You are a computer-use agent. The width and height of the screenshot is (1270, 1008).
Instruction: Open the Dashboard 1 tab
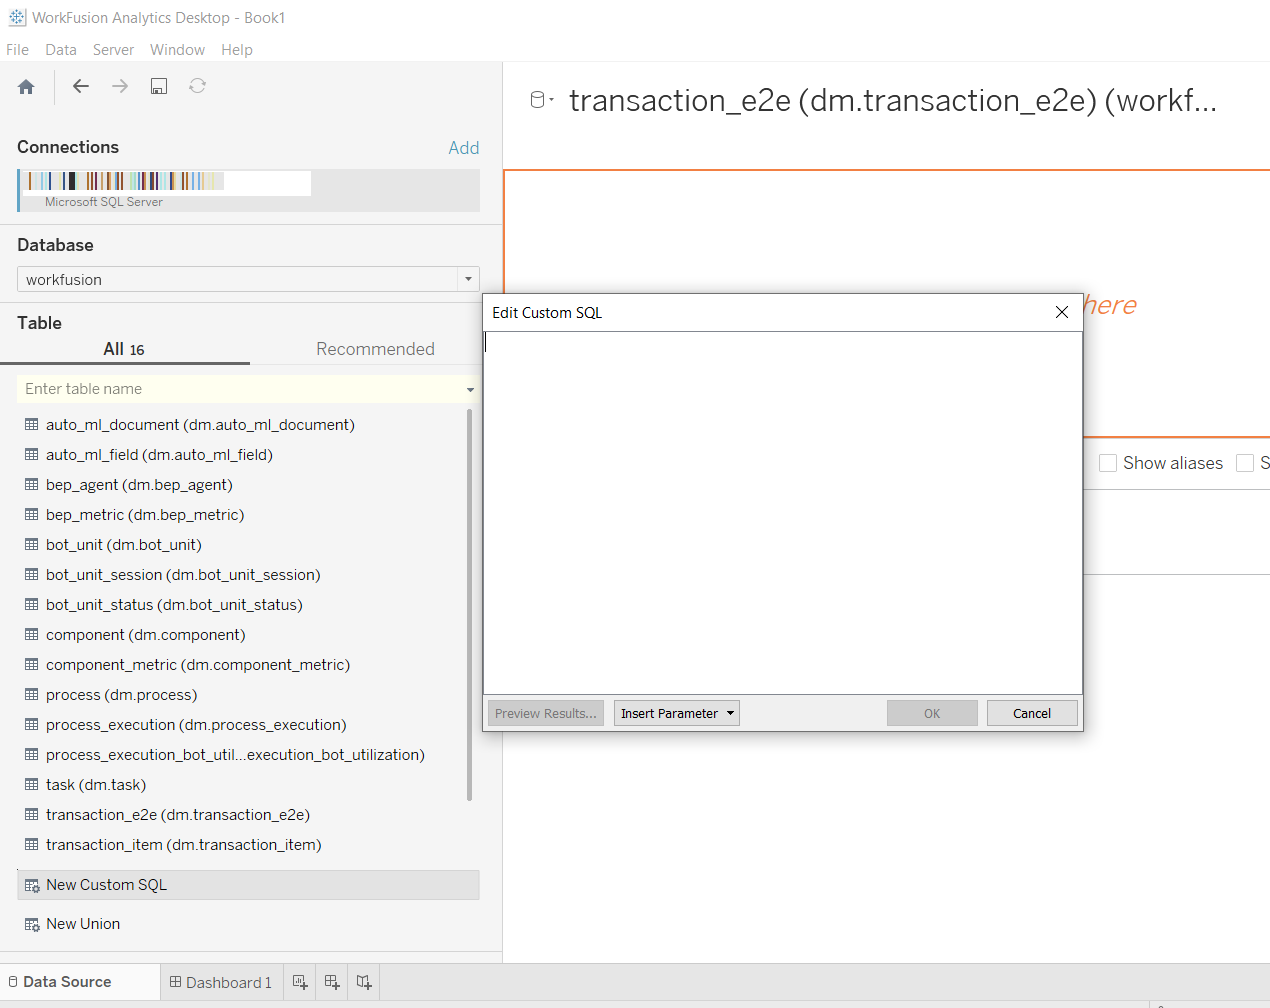(x=221, y=982)
